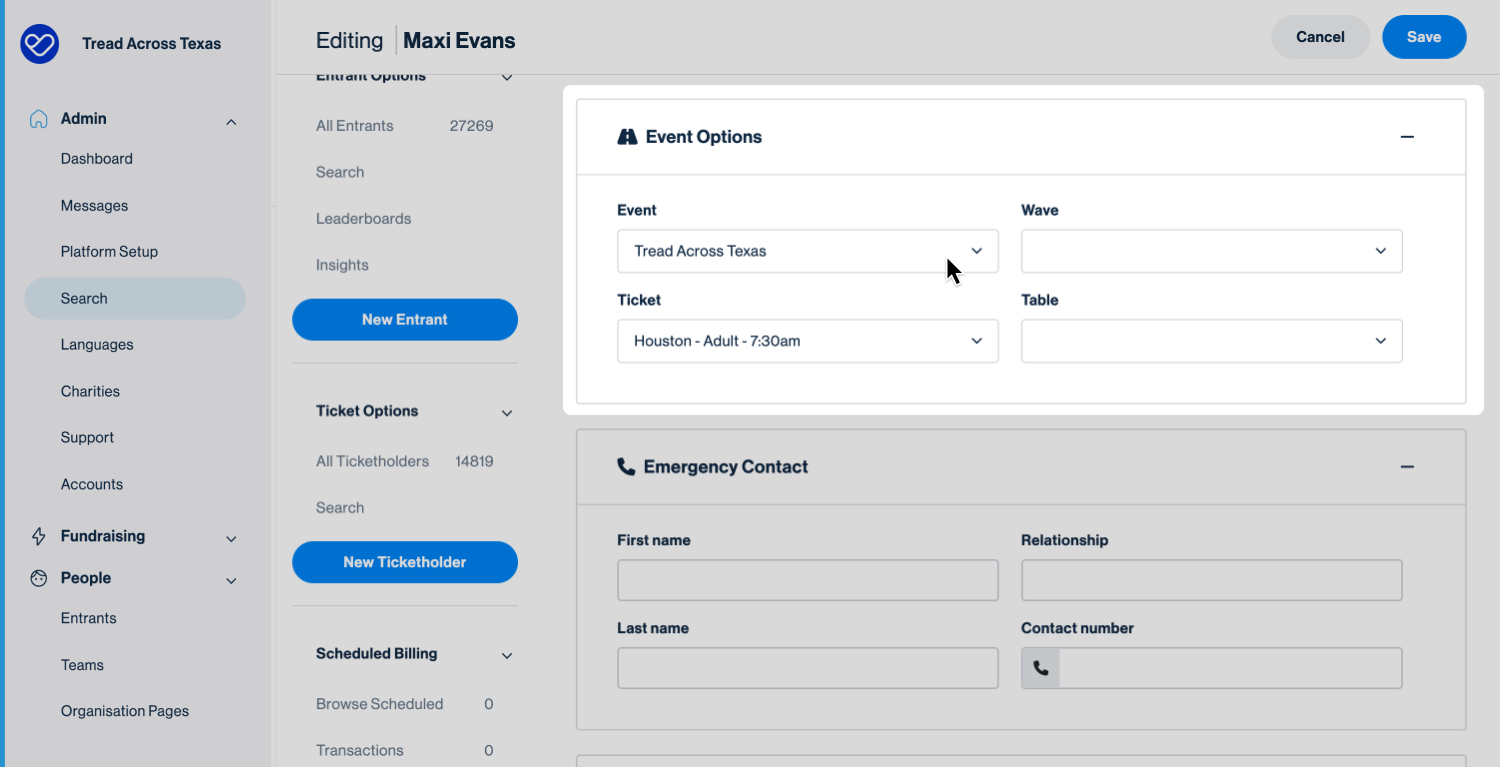Screen dimensions: 1500x767
Task: Click the Cancel button
Action: point(1320,37)
